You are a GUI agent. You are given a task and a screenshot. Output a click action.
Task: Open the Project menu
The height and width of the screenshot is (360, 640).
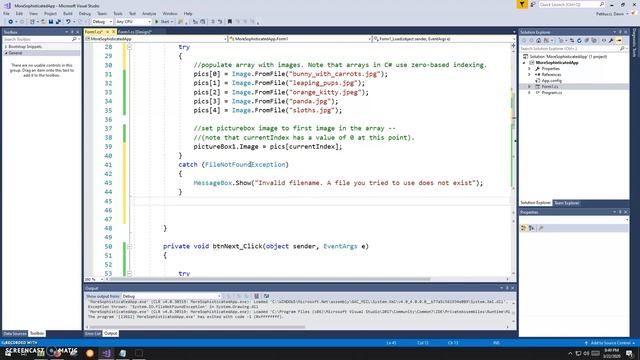click(x=50, y=13)
